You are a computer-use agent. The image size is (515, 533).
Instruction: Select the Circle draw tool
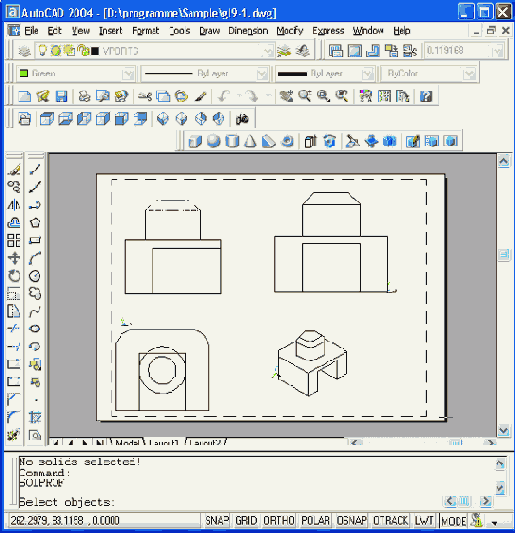click(x=35, y=276)
